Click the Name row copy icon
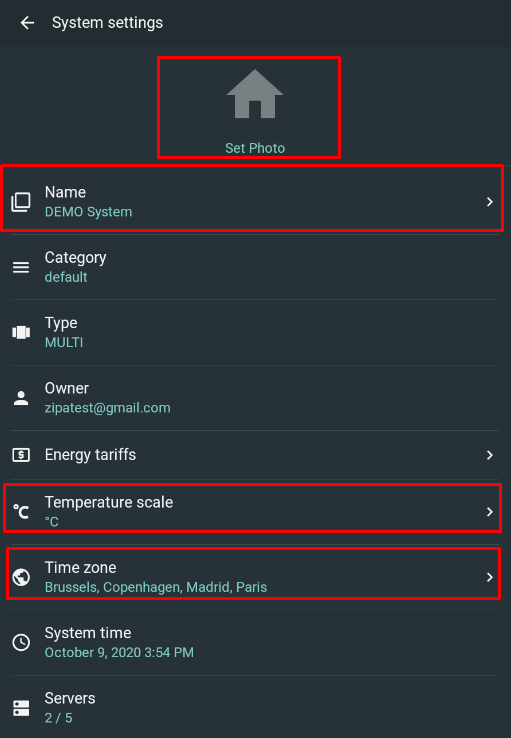511x738 pixels. tap(21, 202)
